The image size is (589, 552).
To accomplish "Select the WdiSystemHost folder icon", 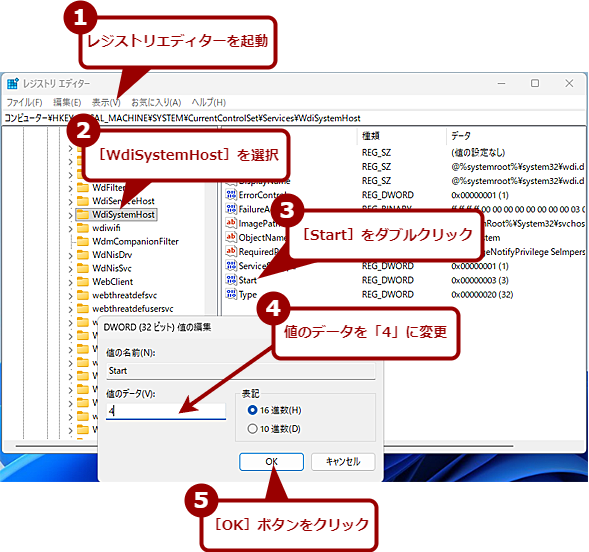I will 83,214.
